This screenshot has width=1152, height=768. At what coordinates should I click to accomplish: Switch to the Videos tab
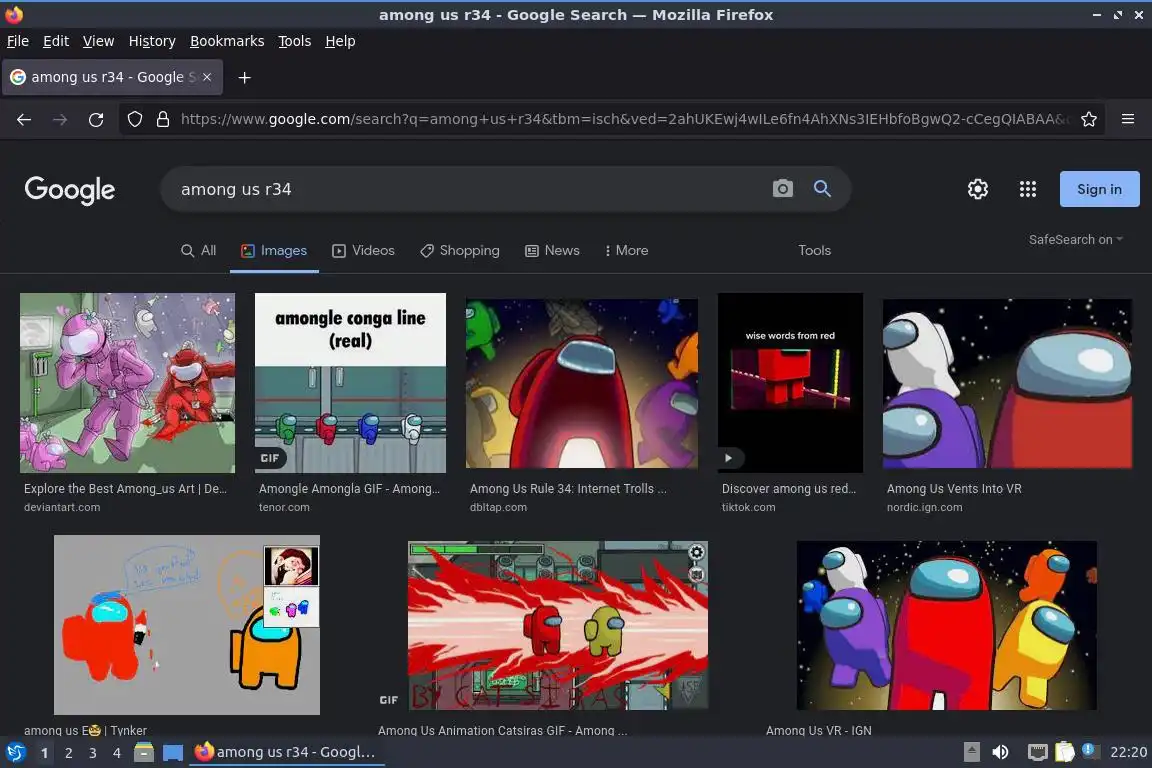(x=363, y=251)
